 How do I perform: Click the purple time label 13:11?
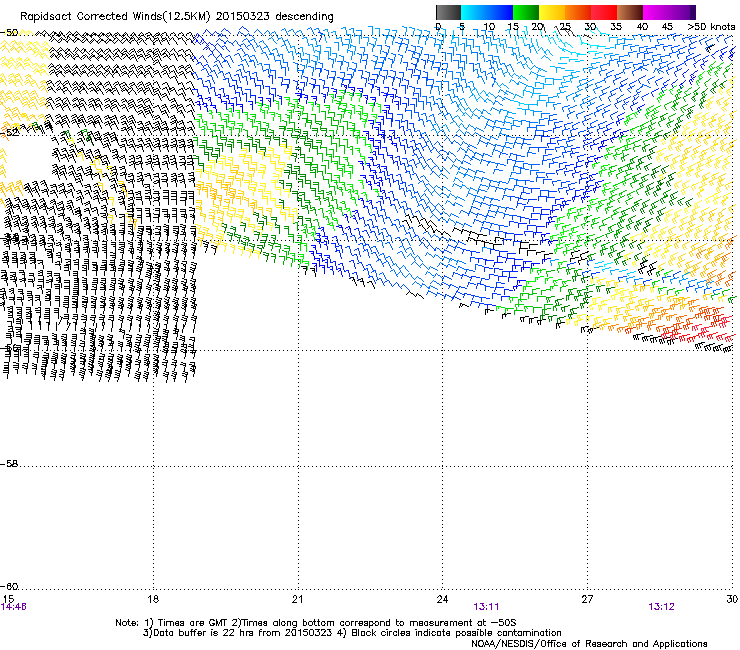[487, 607]
